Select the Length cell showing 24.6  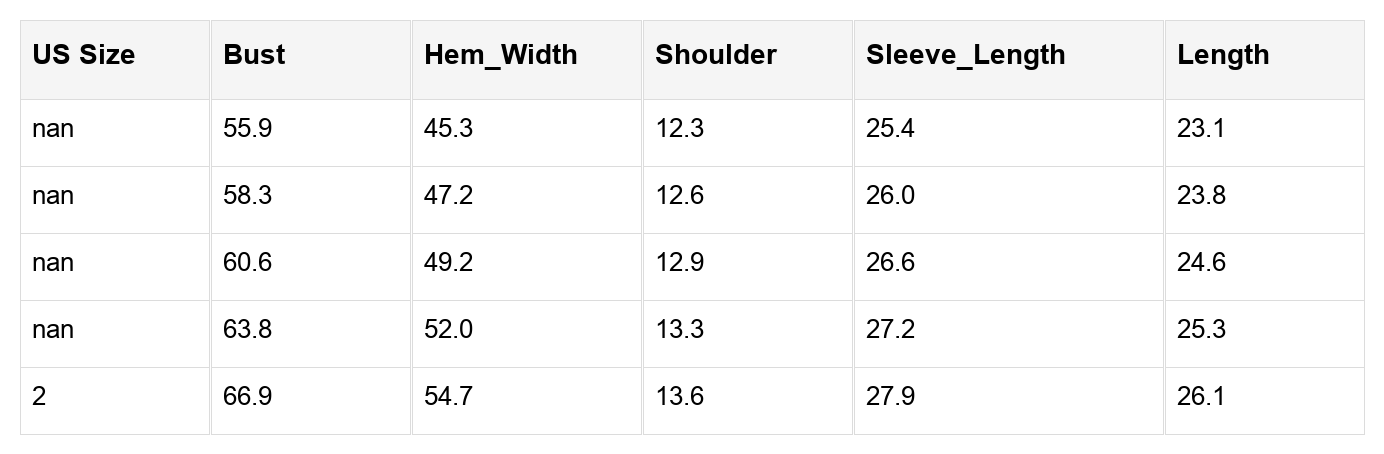1201,262
